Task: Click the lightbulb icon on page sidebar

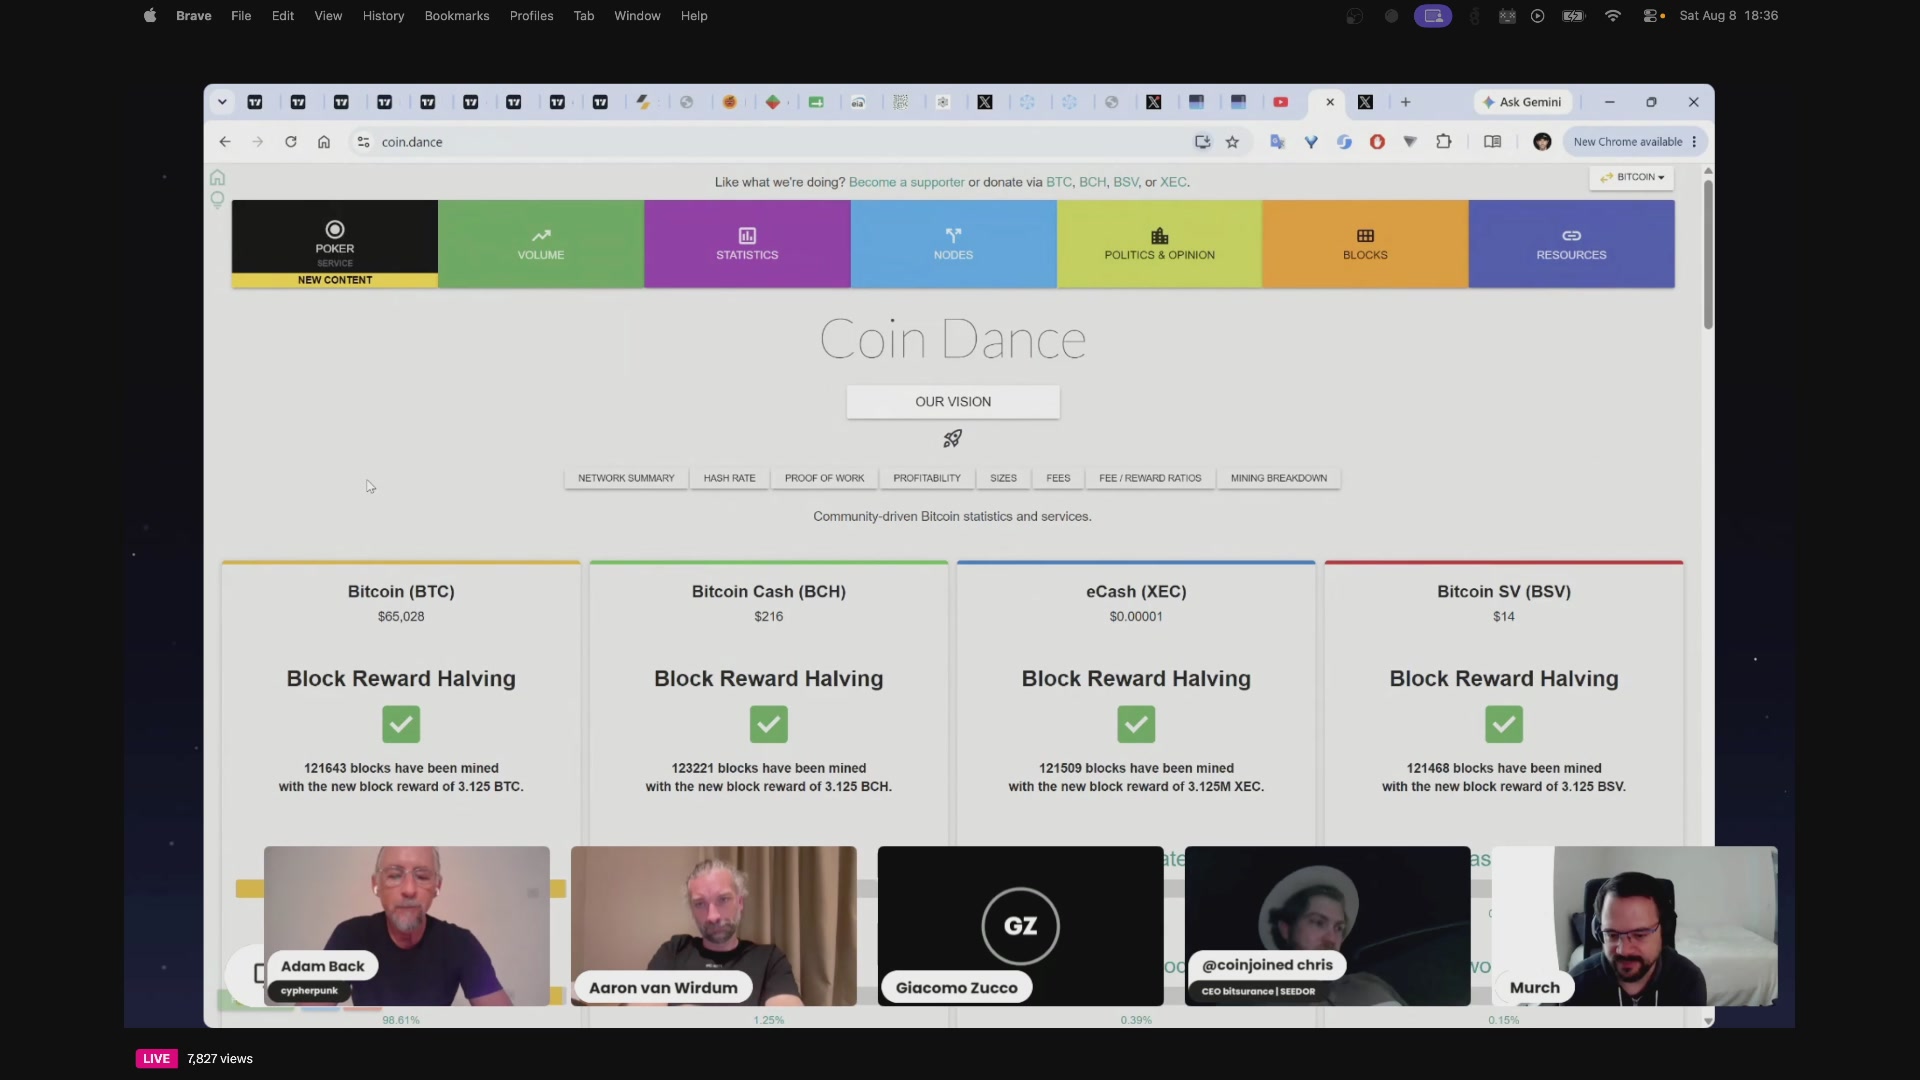Action: click(217, 200)
